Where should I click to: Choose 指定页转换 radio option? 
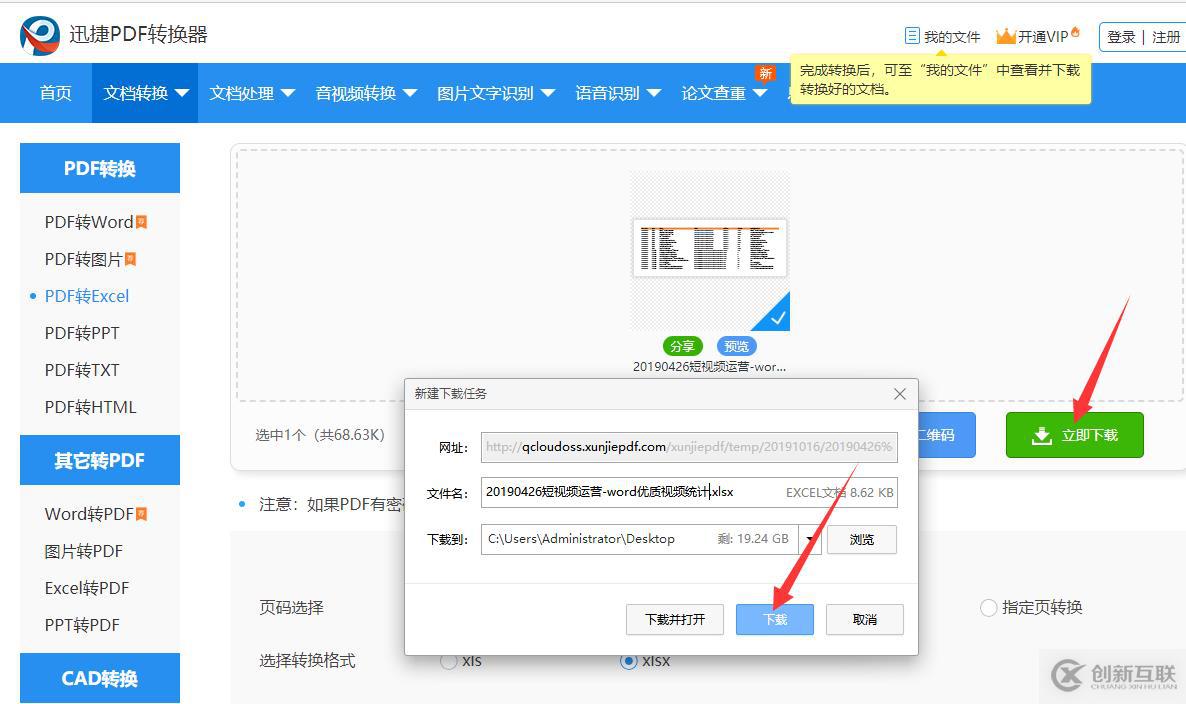pos(988,607)
